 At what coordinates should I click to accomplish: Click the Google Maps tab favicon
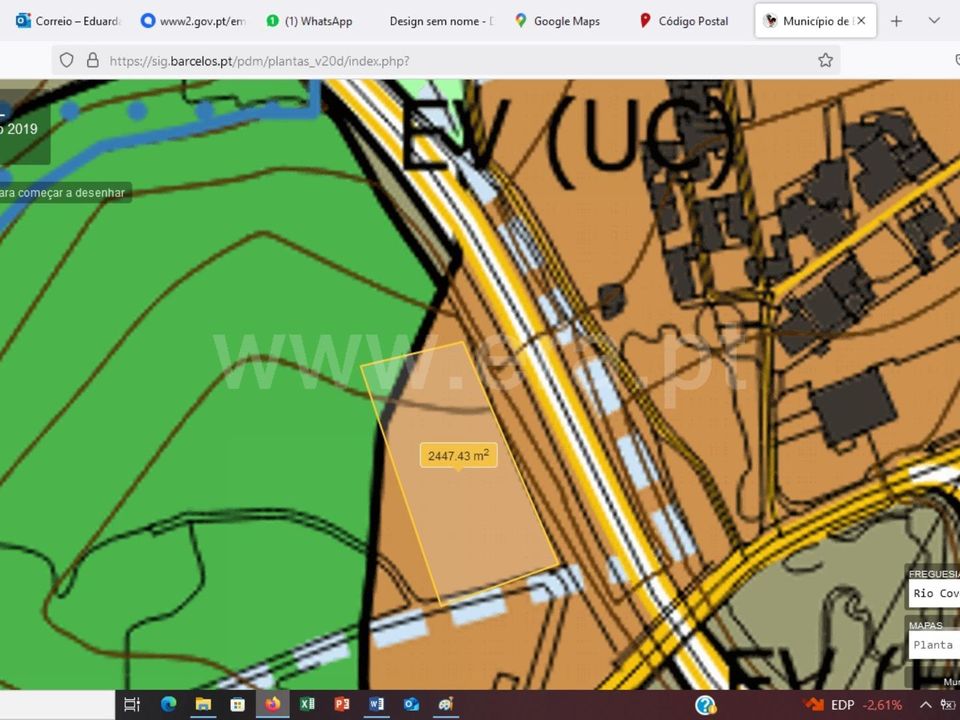520,21
